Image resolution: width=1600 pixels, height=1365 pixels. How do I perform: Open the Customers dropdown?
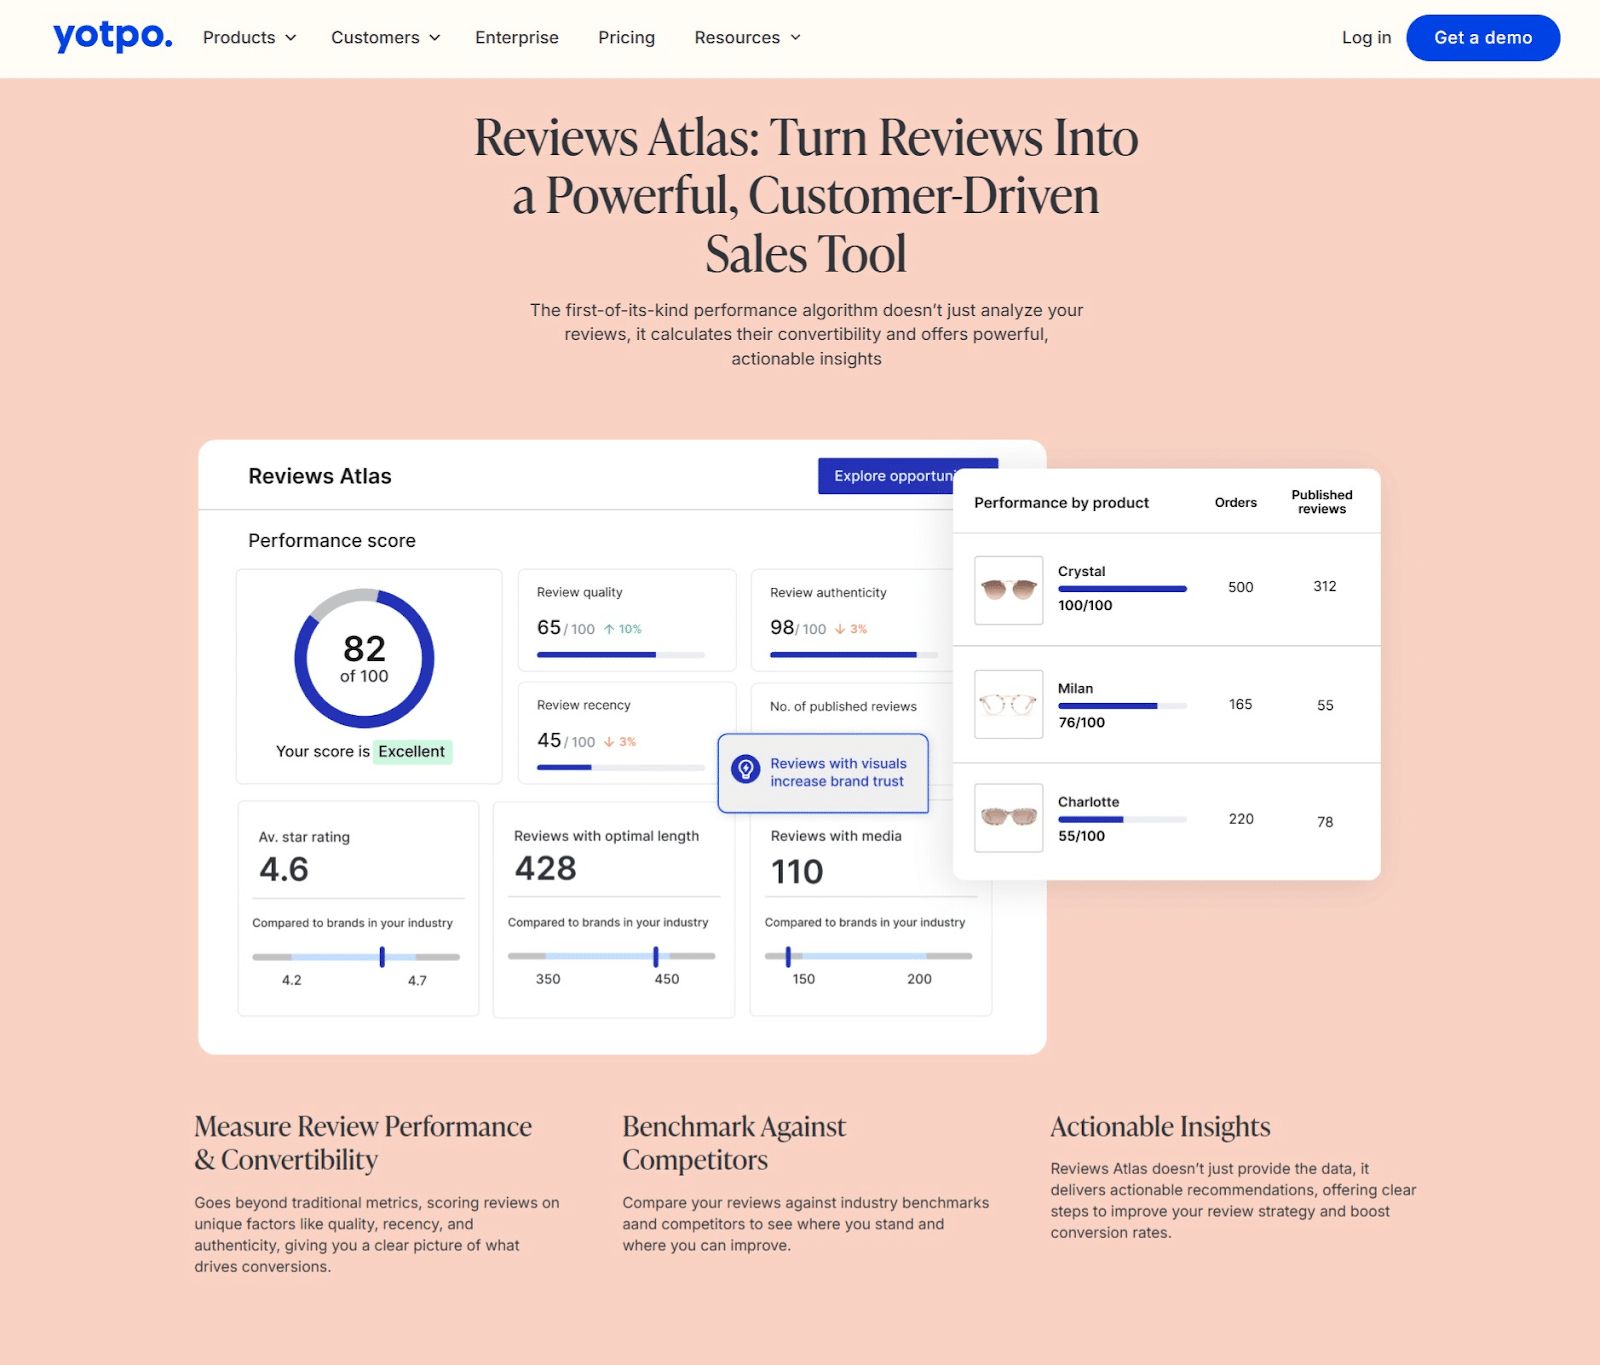[x=384, y=37]
